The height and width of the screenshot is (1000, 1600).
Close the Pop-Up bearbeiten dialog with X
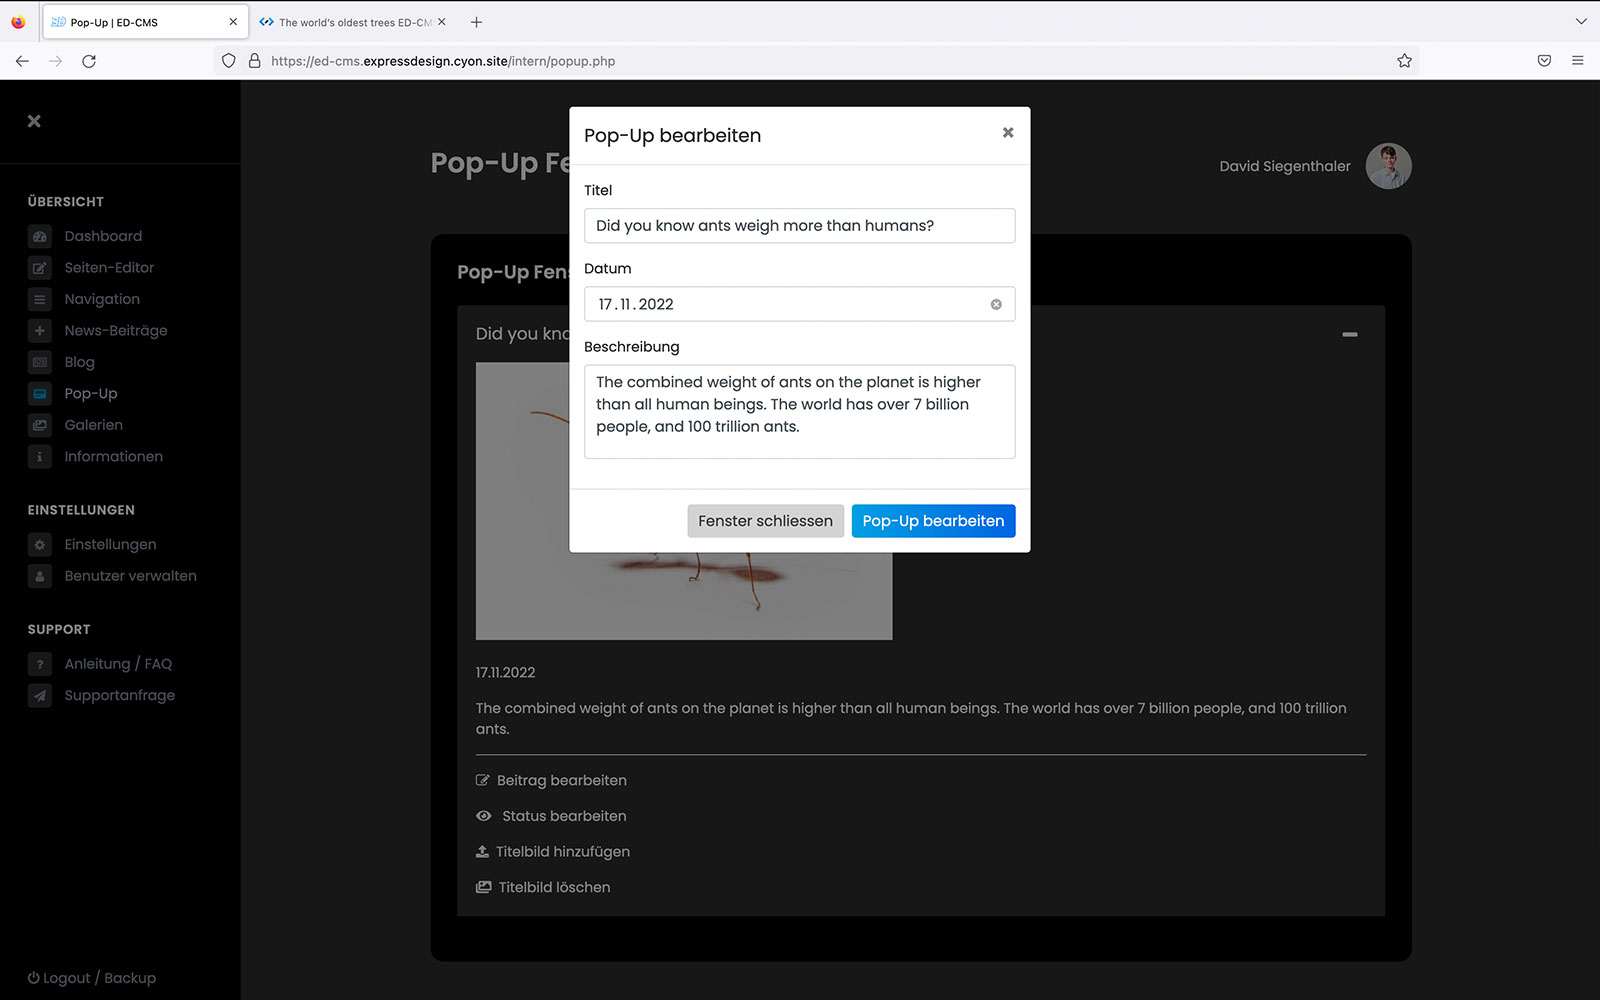click(x=1008, y=133)
